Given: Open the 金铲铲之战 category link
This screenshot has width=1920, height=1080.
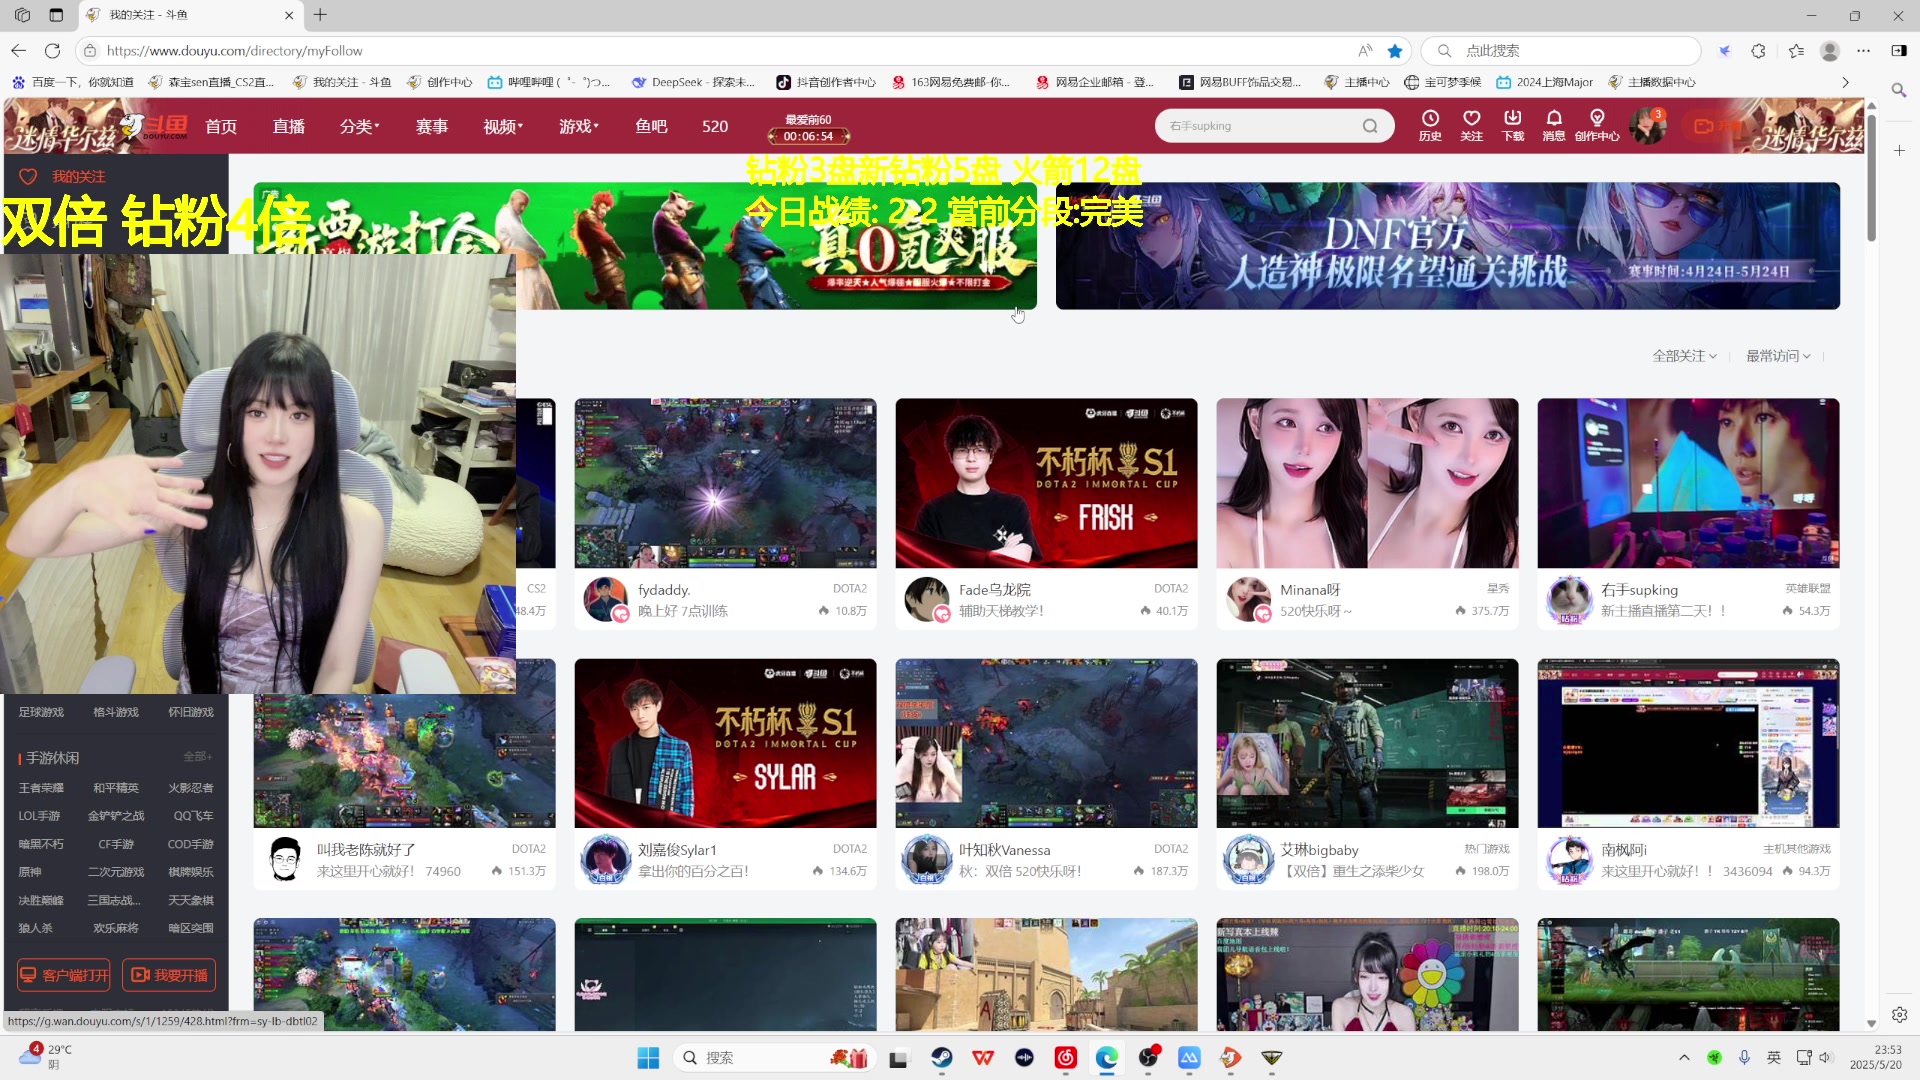Looking at the screenshot, I should coord(116,816).
